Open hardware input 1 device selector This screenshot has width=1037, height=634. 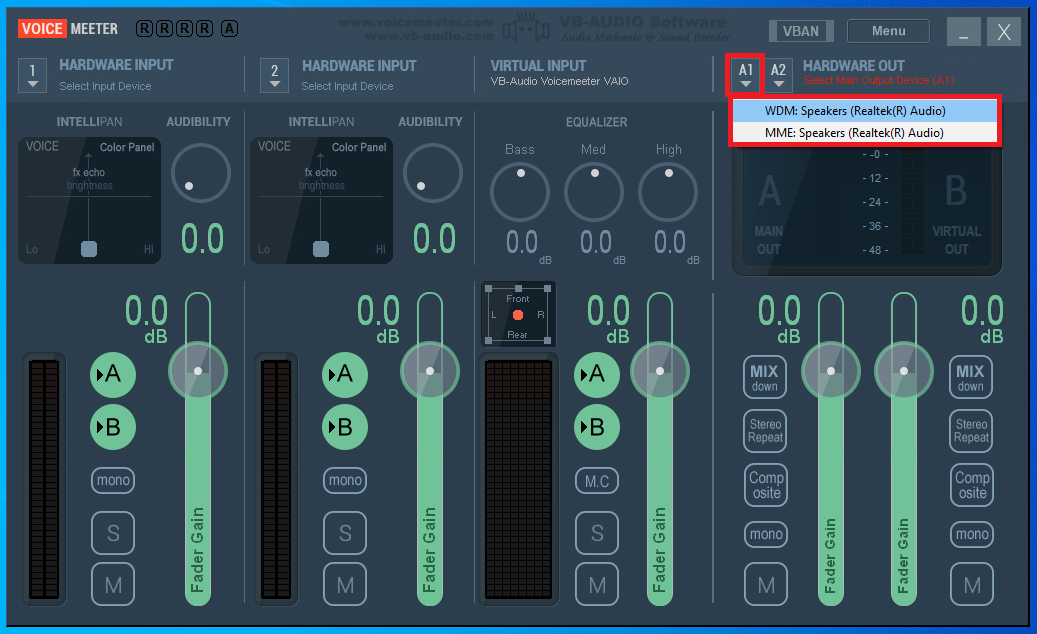32,75
